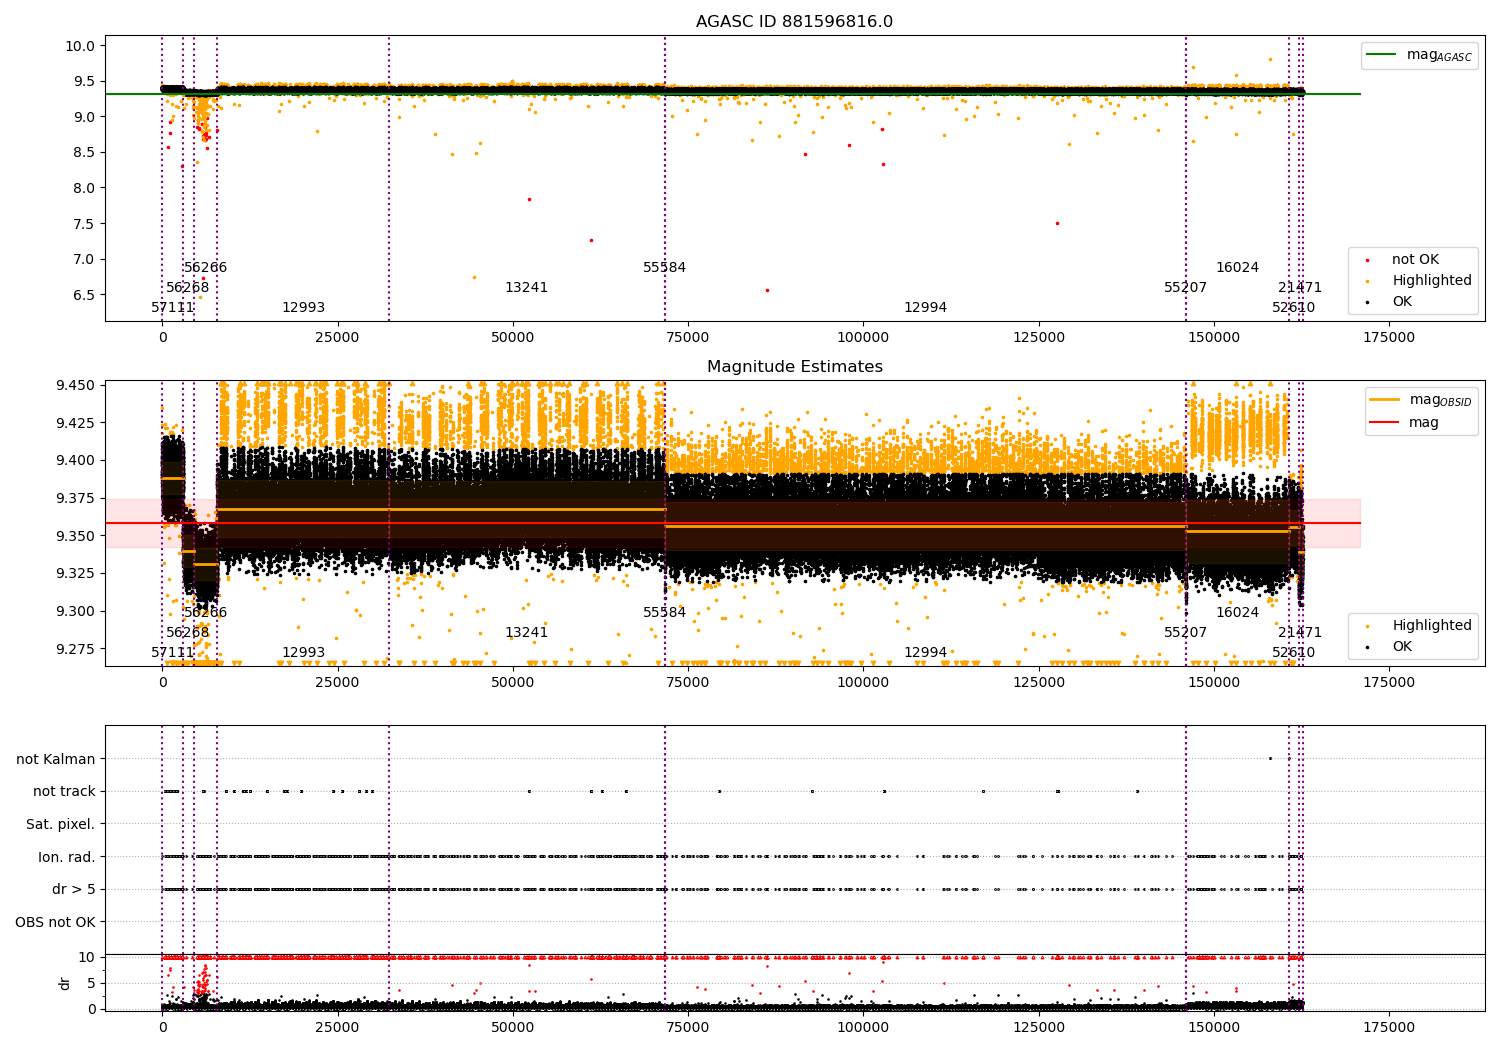Click obsid label 13241 in top plot
Screen dimensions: 1500x1050
526,288
